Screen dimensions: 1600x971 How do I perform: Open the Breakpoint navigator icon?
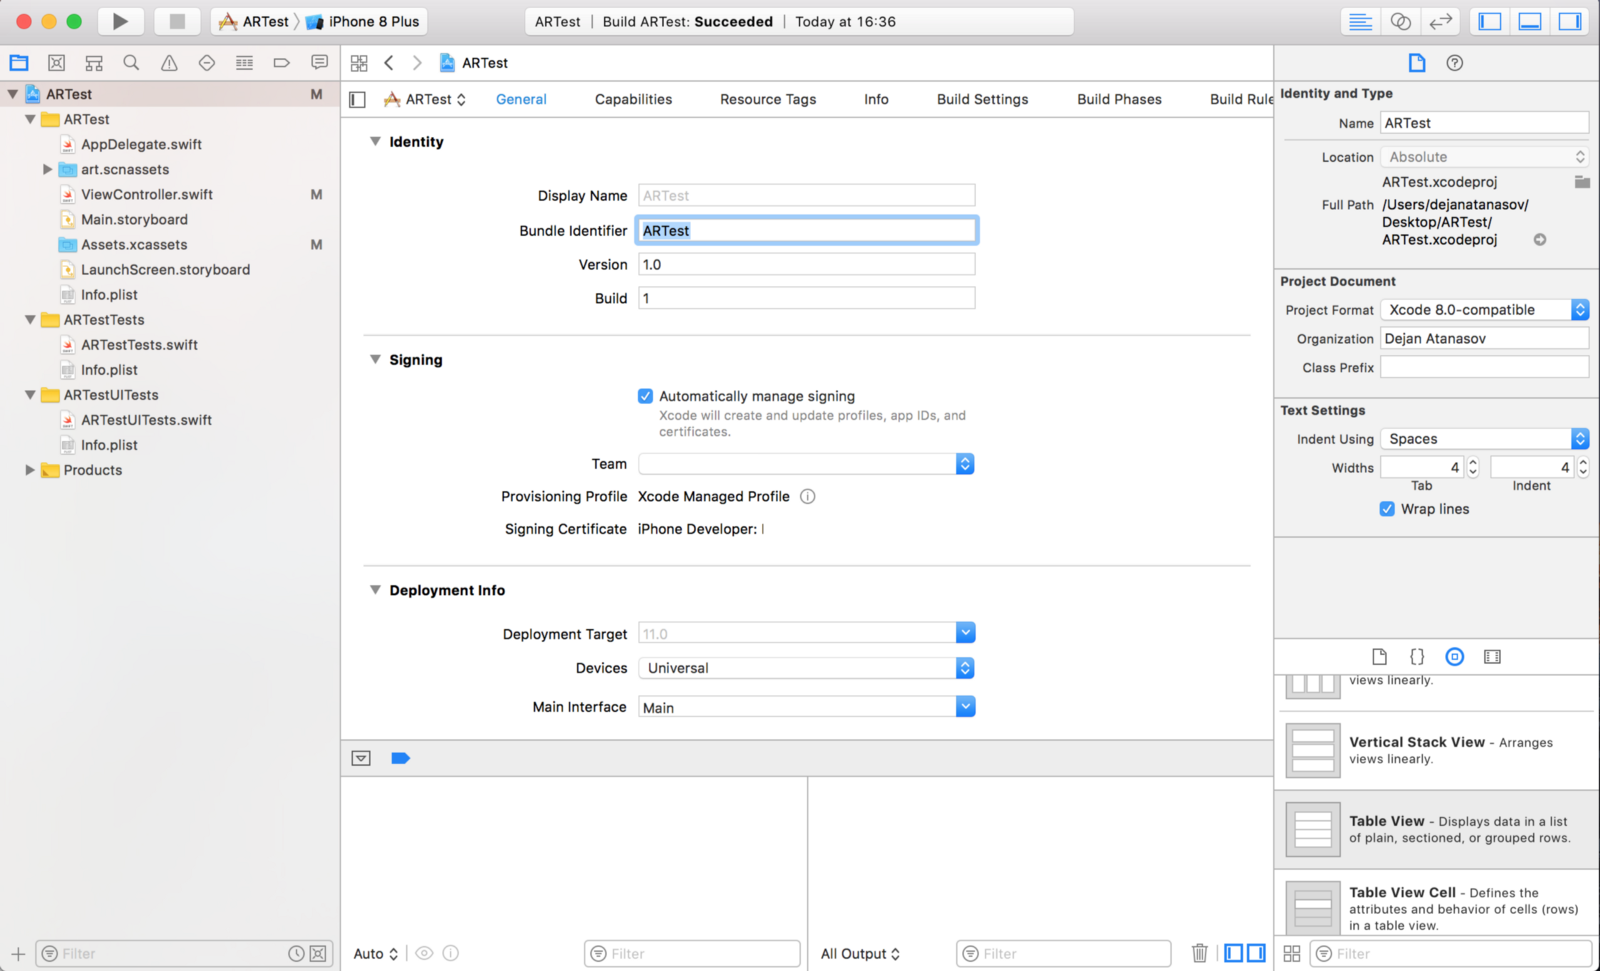click(282, 63)
